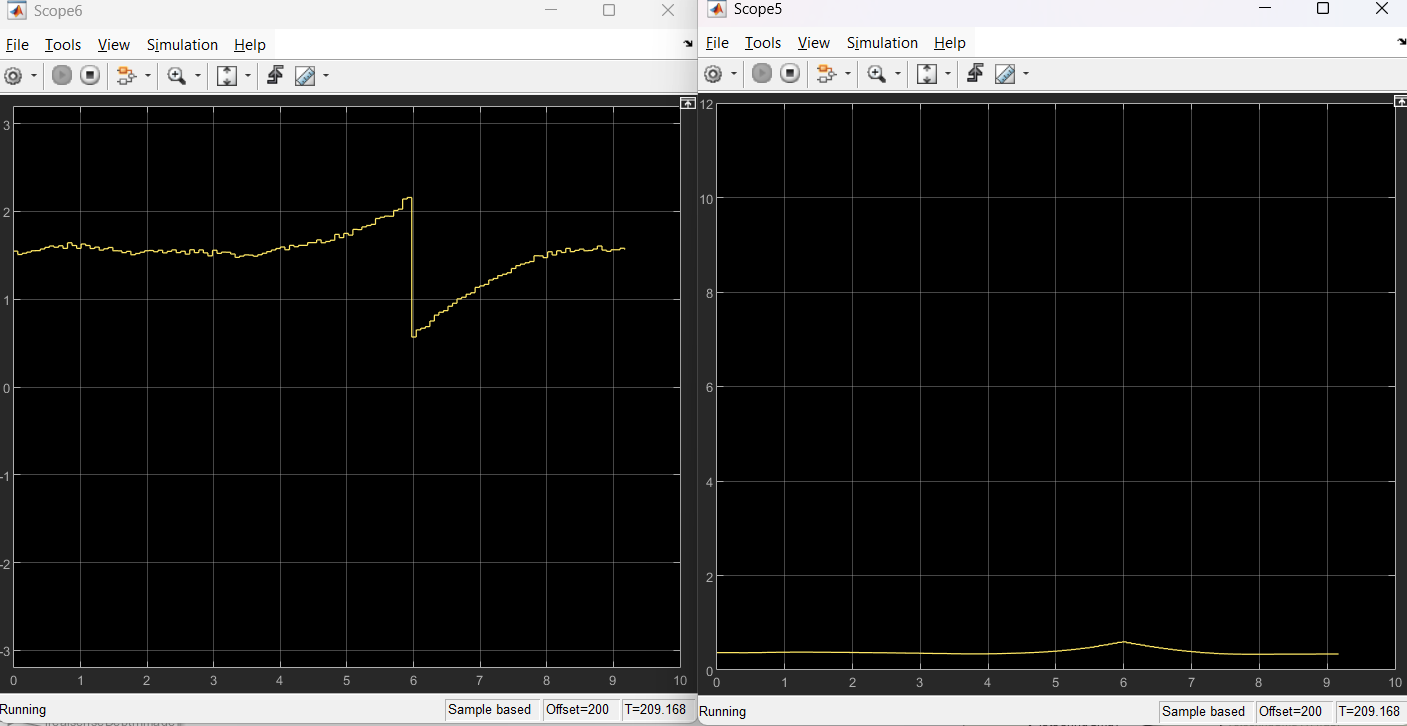Viewport: 1407px width, 726px height.
Task: Expand the zoom options dropdown arrow in Scope6
Action: [x=198, y=76]
